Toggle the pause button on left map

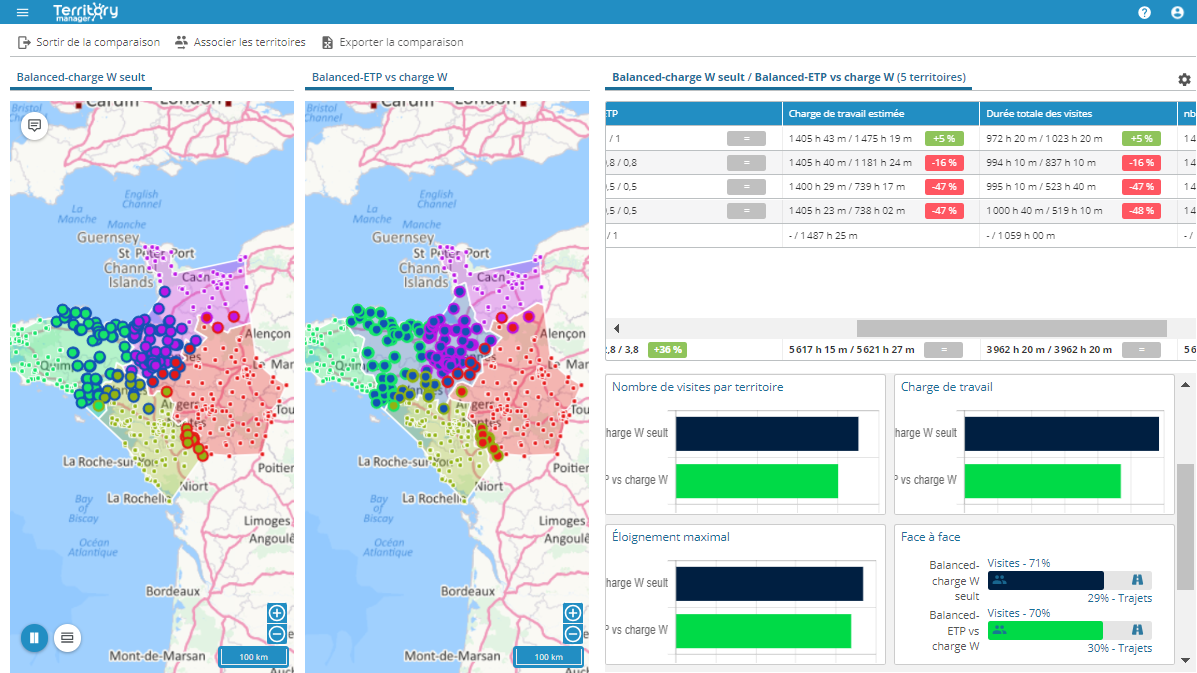pos(34,637)
